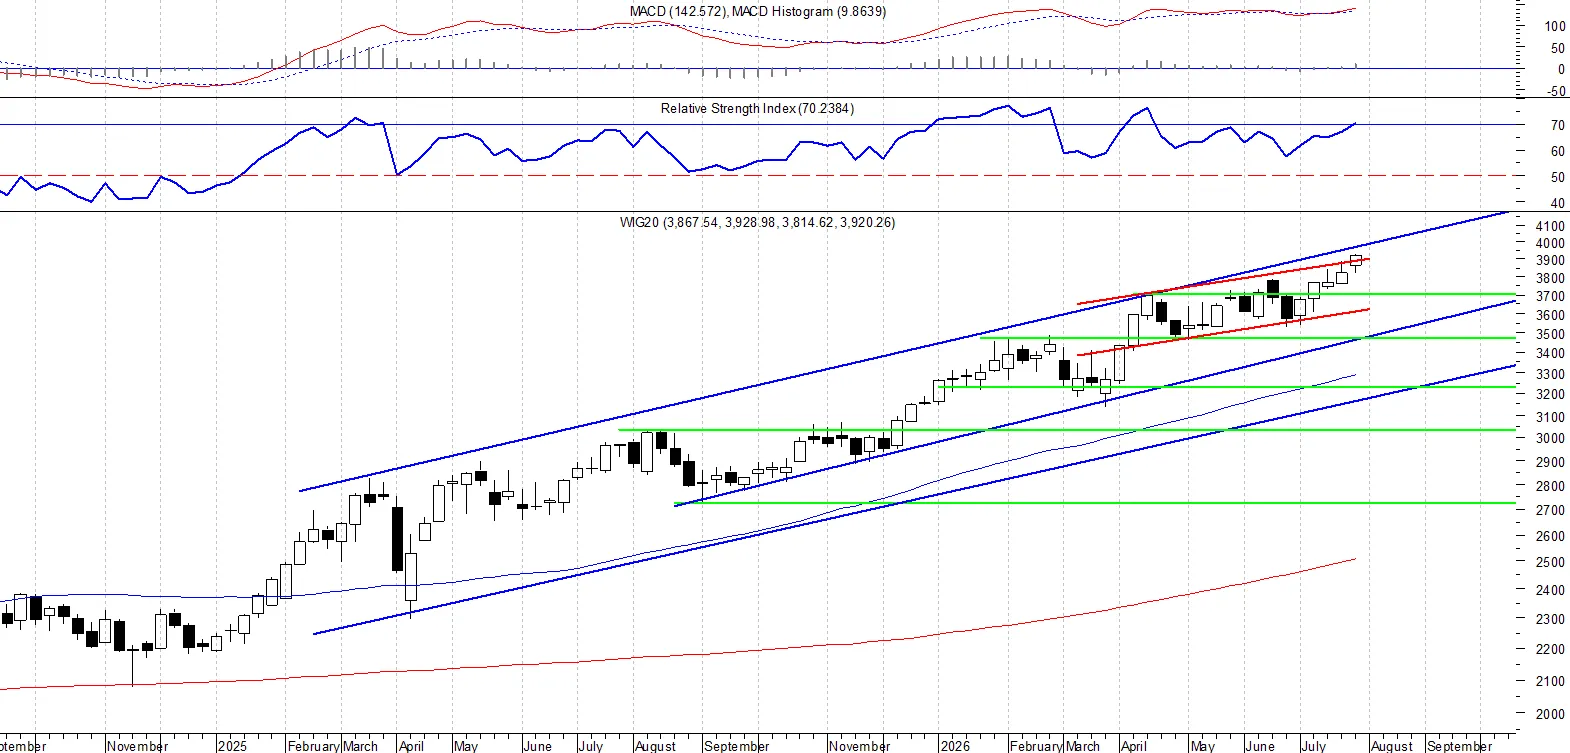1570x753 pixels.
Task: Select the 2300 price axis label
Action: click(x=1551, y=620)
